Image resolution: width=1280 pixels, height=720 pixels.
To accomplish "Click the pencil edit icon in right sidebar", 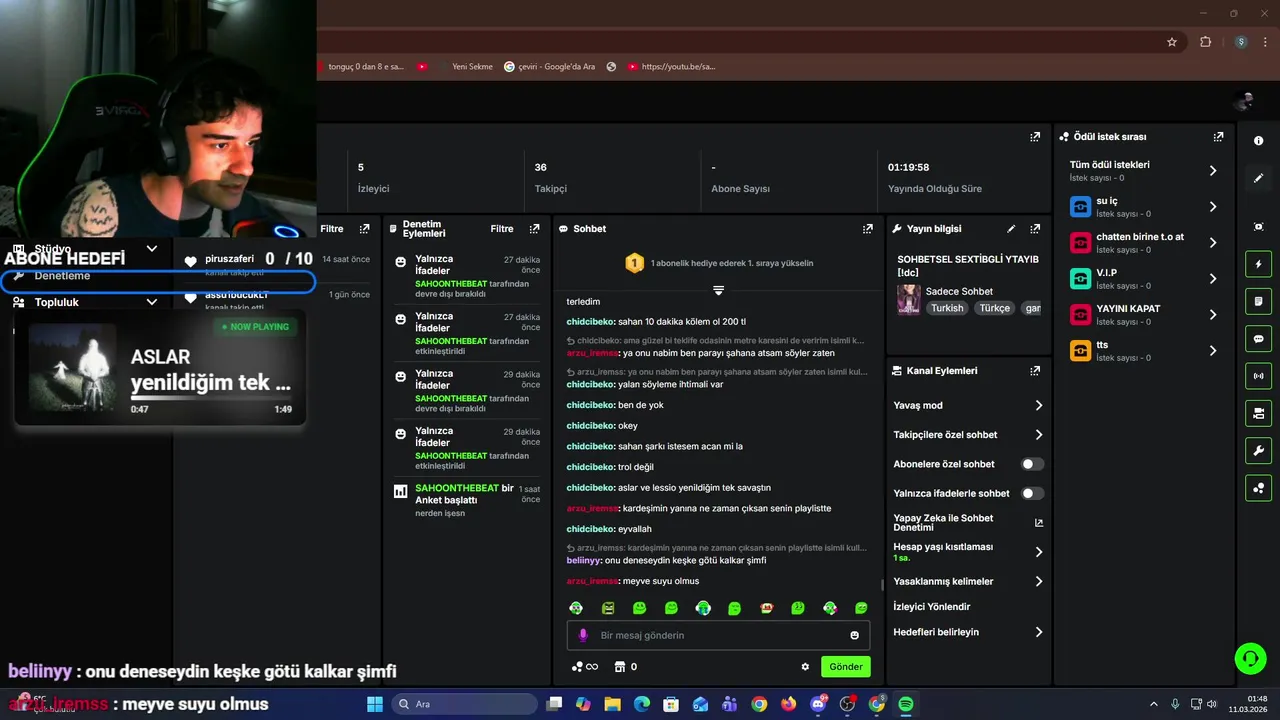I will [1258, 178].
